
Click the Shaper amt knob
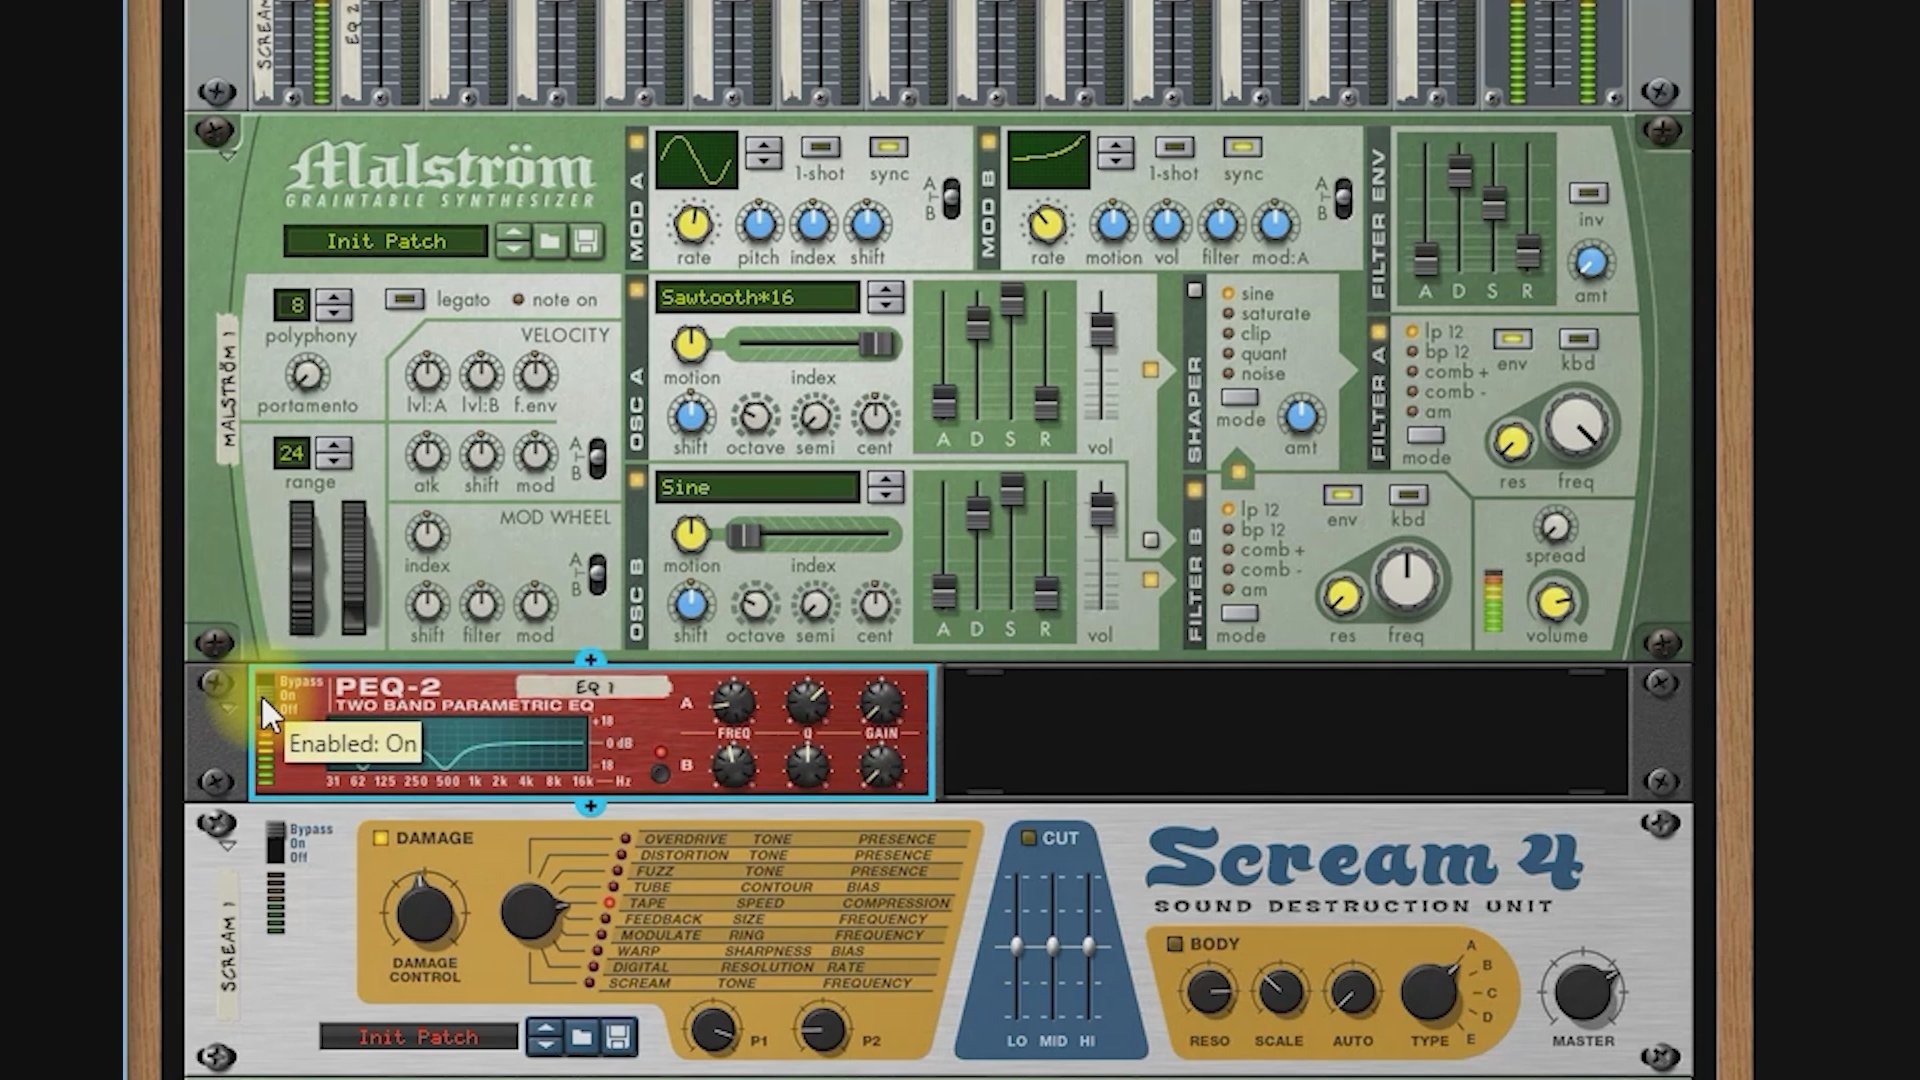(x=1300, y=416)
